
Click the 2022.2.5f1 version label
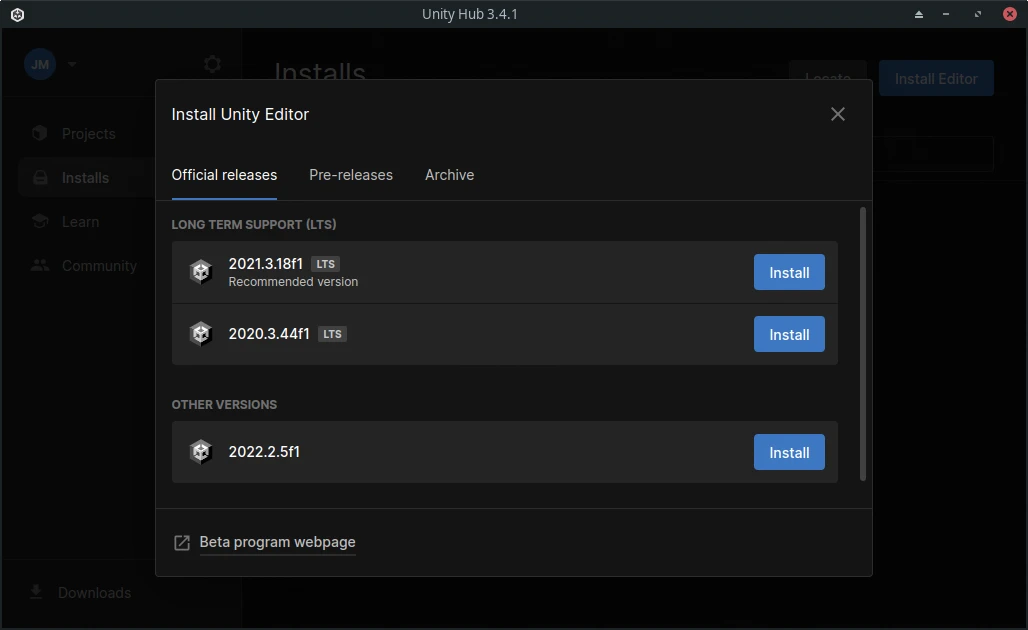264,452
